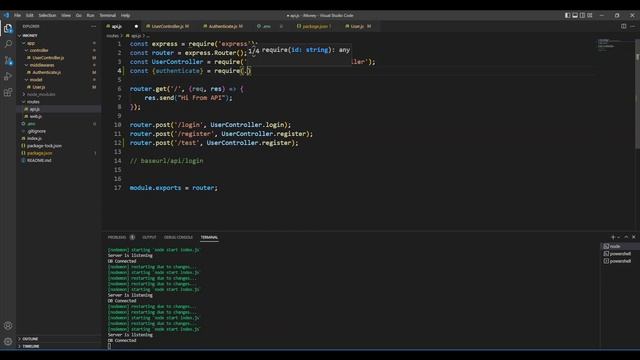Image resolution: width=640 pixels, height=360 pixels.
Task: Click the split editor icon
Action: click(x=623, y=26)
